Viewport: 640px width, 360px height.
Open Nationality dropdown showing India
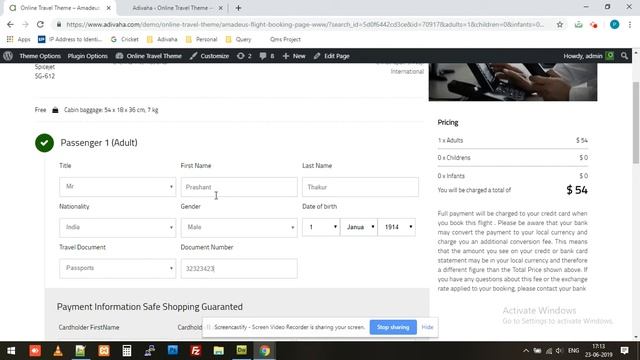[x=118, y=227]
